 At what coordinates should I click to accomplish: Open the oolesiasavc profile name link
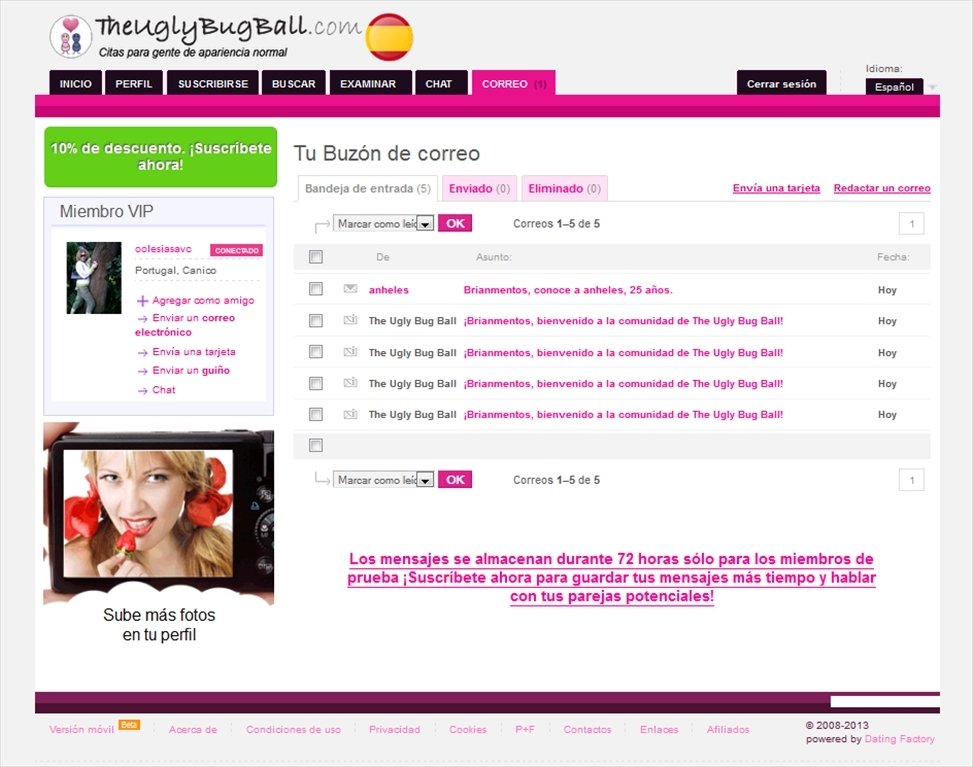[163, 249]
